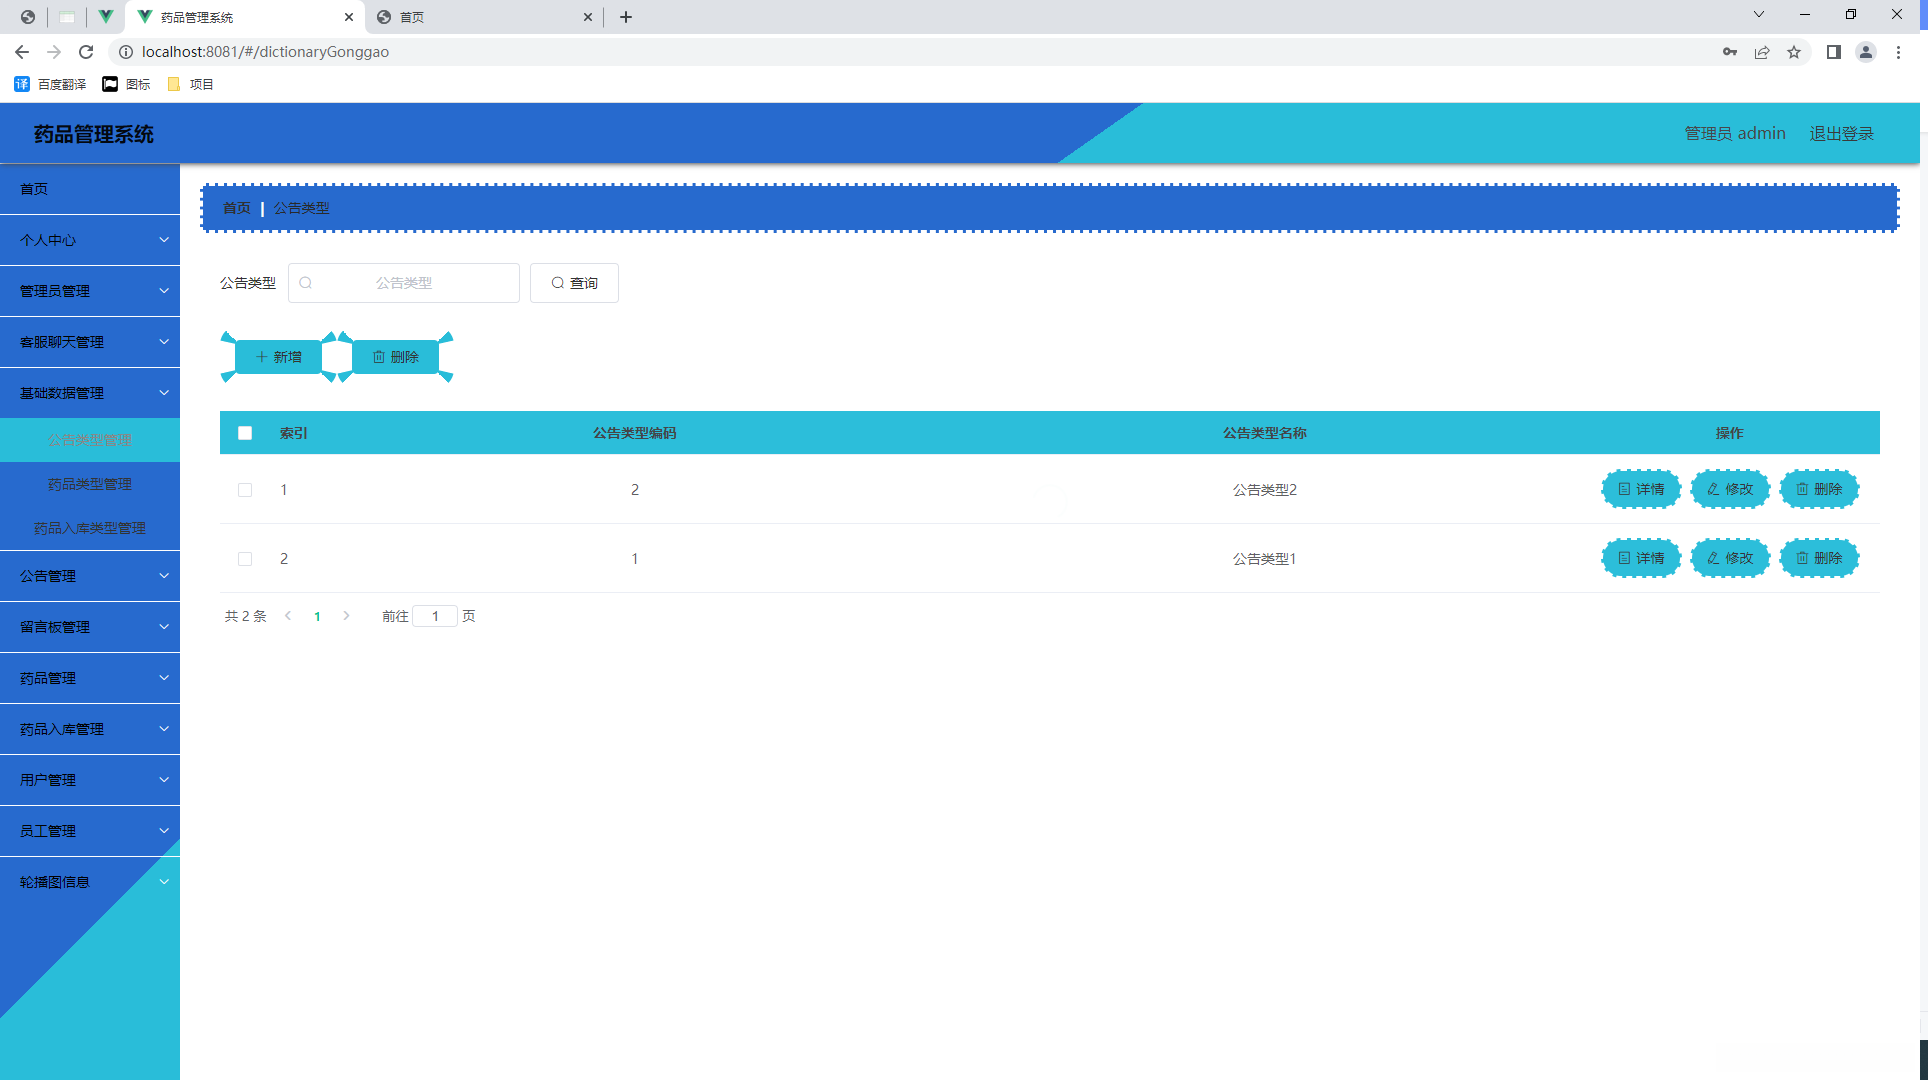Check the box for row 公告类型2
The width and height of the screenshot is (1928, 1080).
coord(245,490)
